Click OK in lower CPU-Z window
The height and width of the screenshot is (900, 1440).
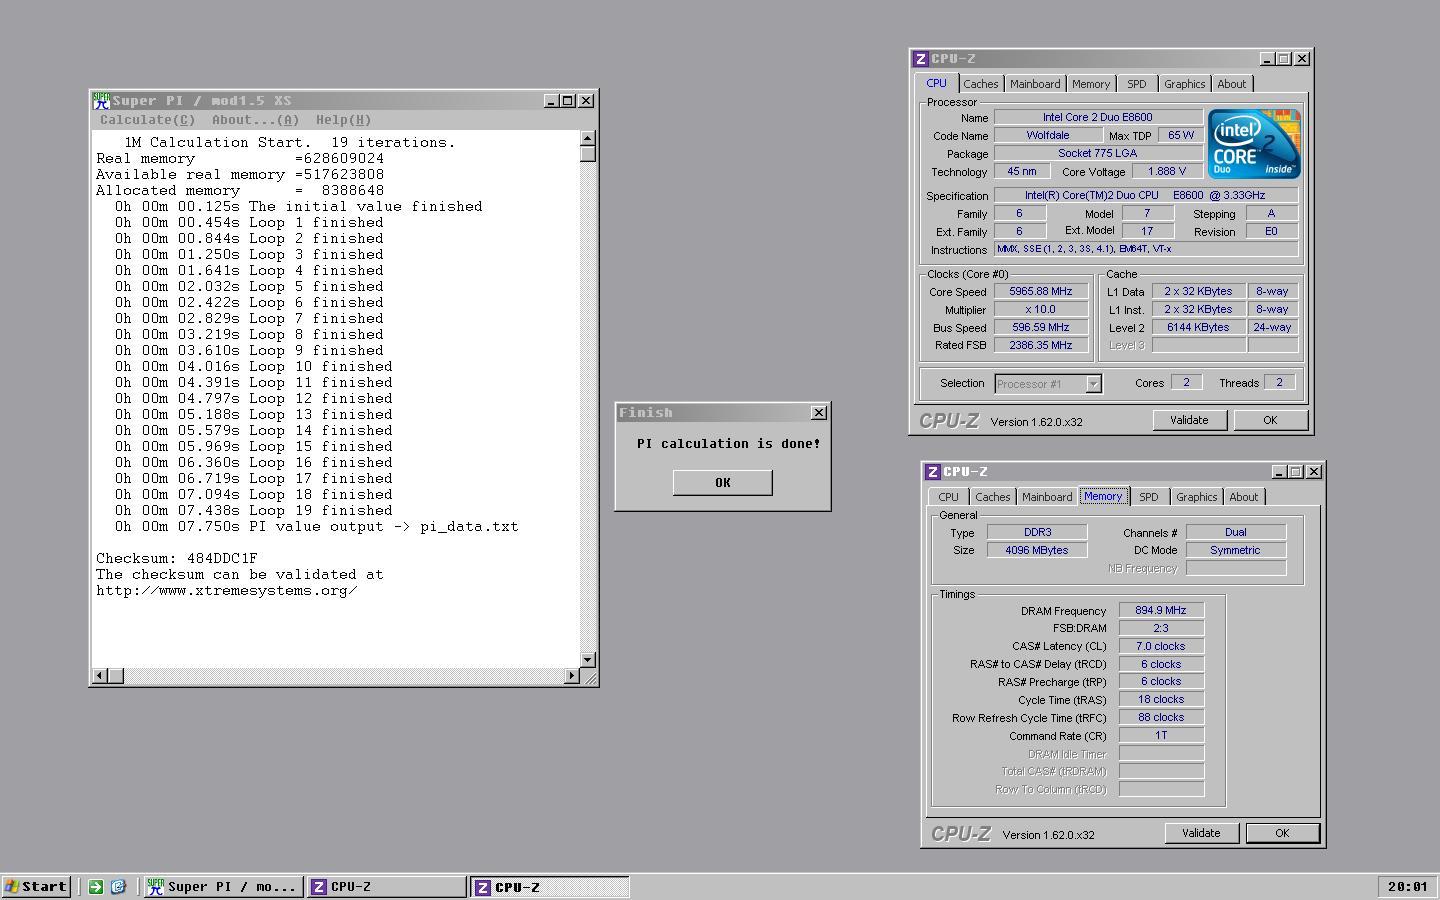click(1282, 833)
